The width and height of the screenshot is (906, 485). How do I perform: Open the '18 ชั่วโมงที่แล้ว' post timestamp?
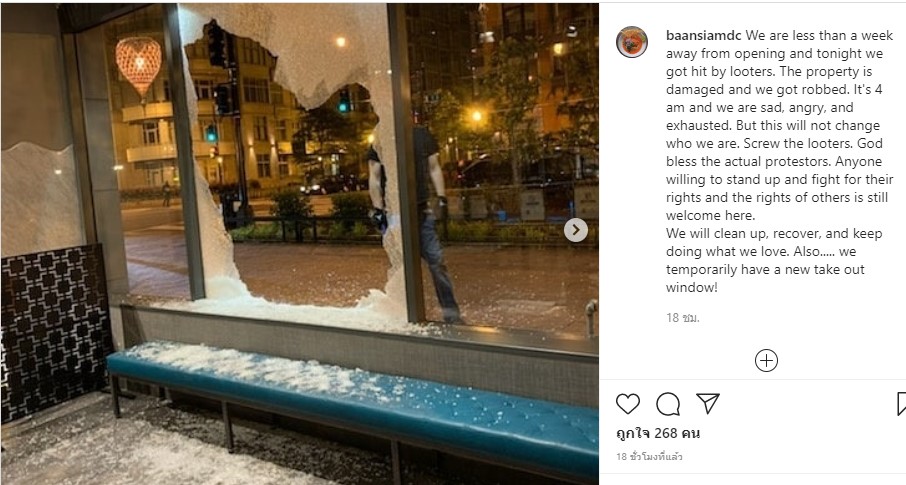[x=649, y=456]
